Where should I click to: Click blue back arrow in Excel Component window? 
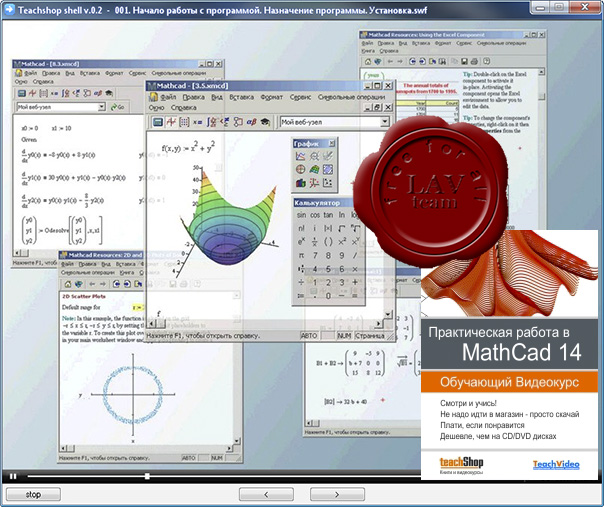tap(413, 61)
